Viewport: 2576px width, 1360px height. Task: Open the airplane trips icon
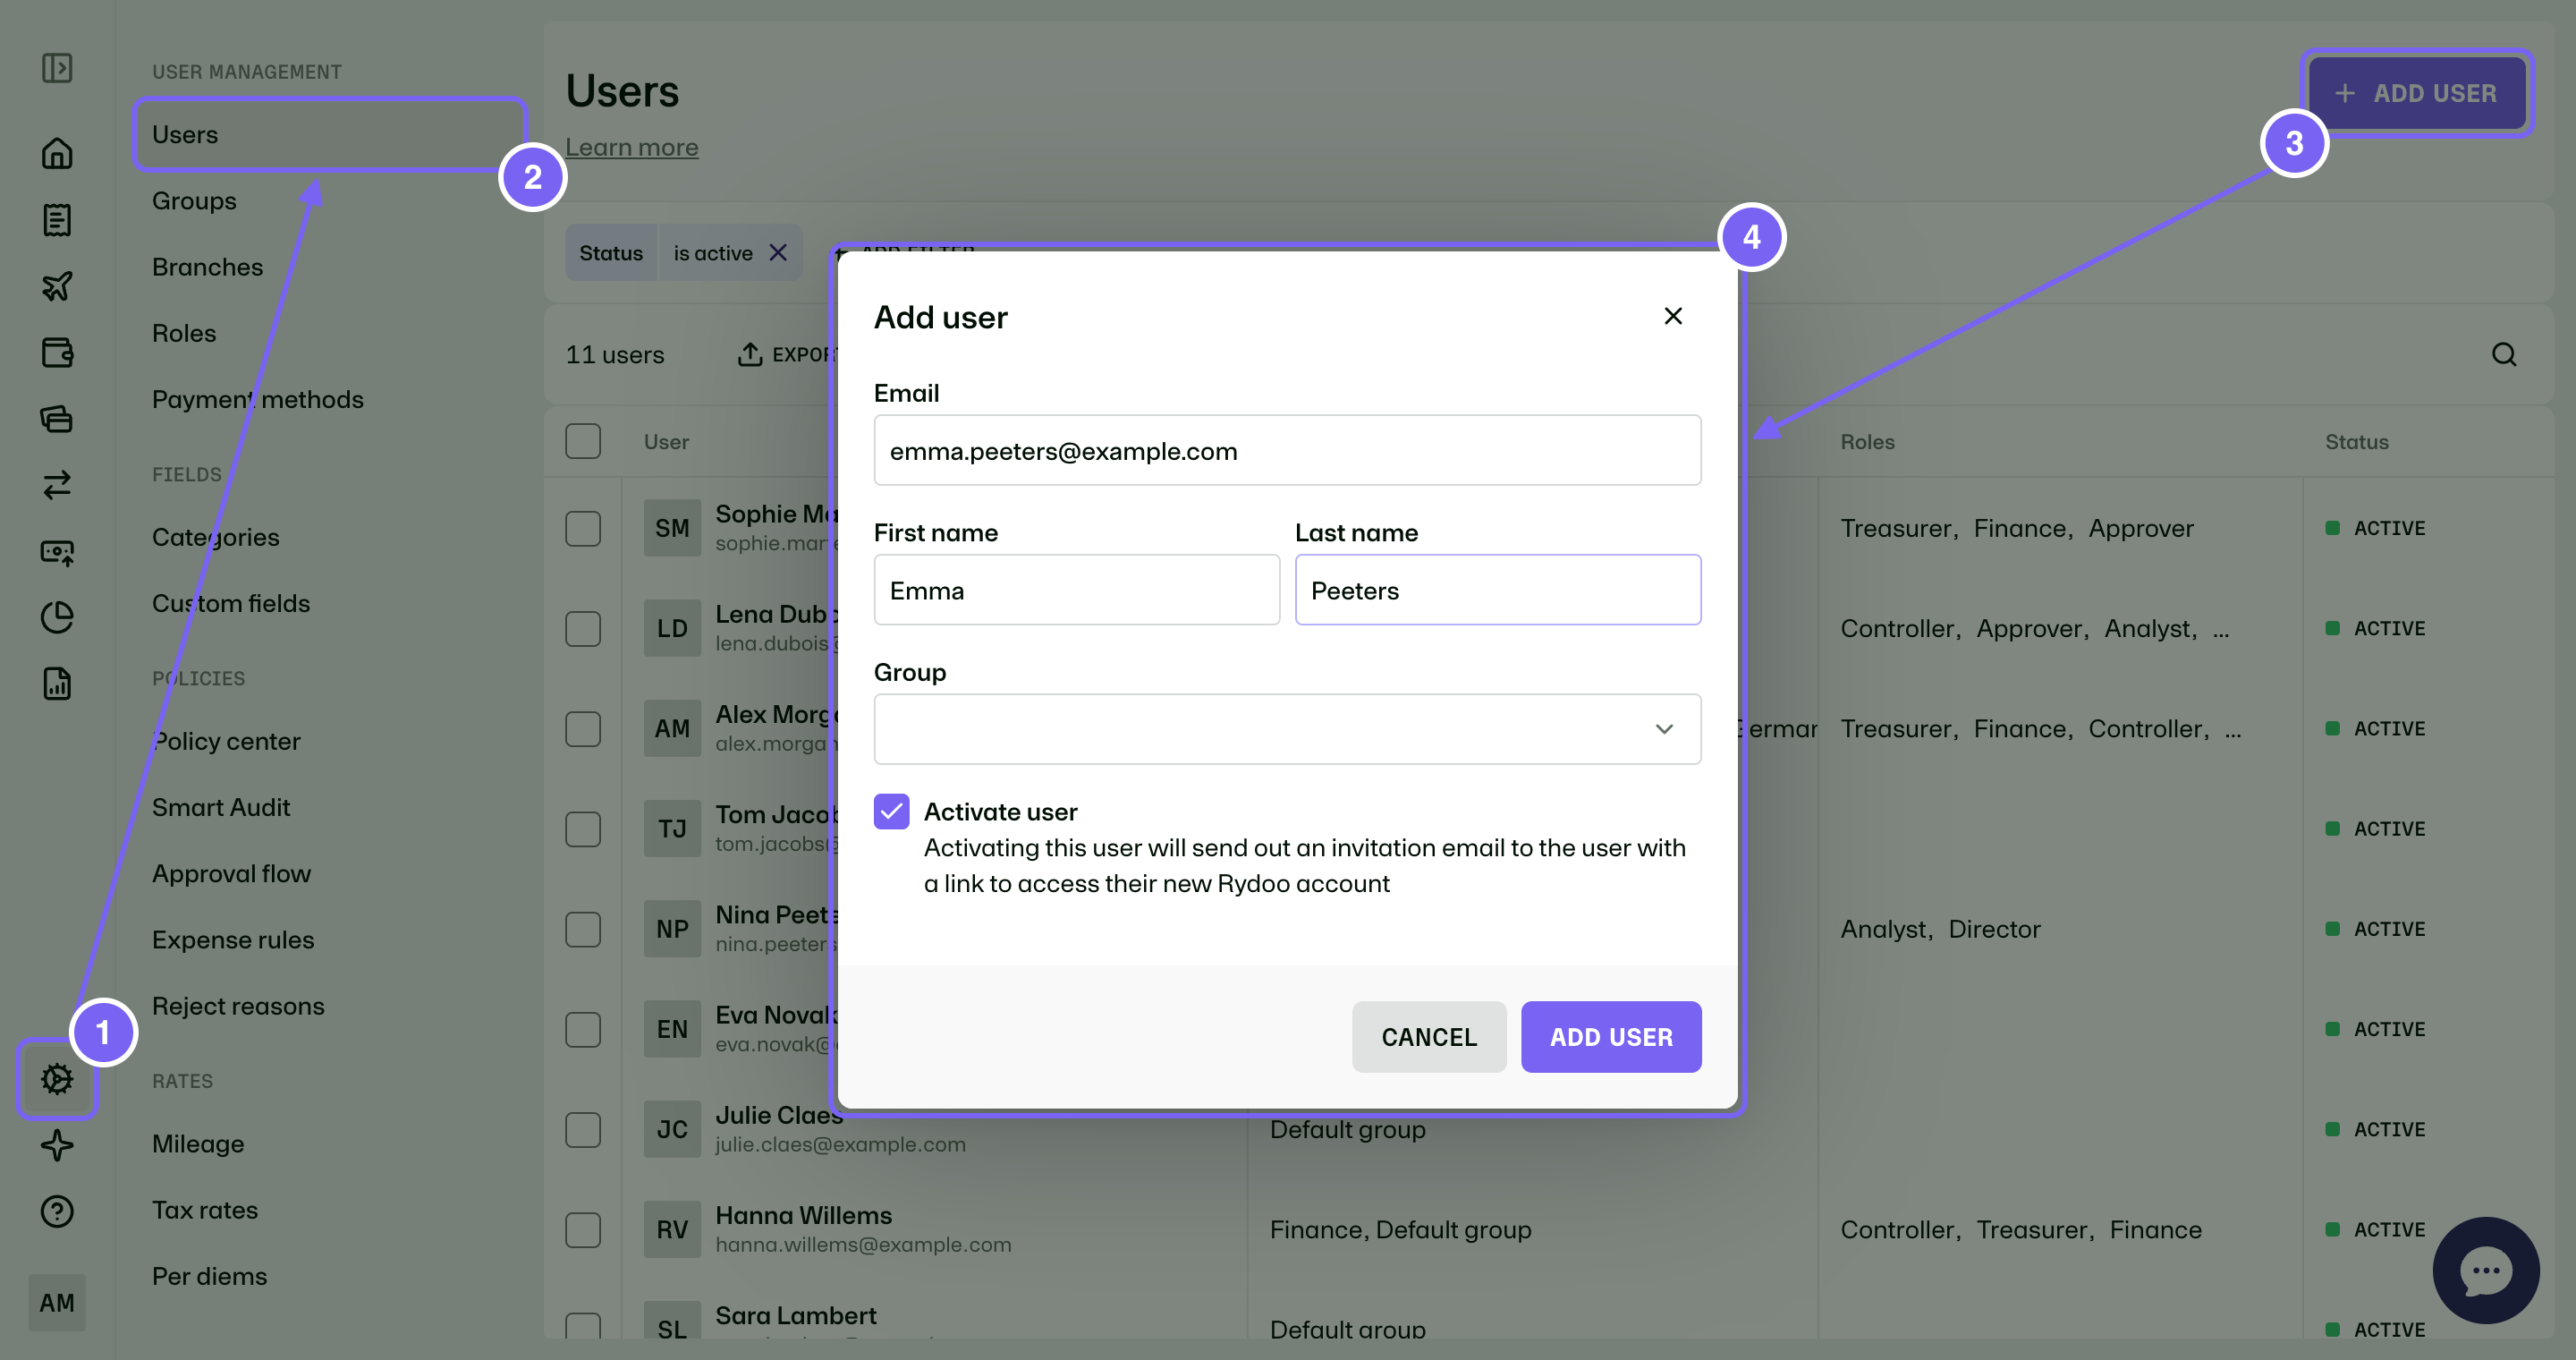coord(57,286)
